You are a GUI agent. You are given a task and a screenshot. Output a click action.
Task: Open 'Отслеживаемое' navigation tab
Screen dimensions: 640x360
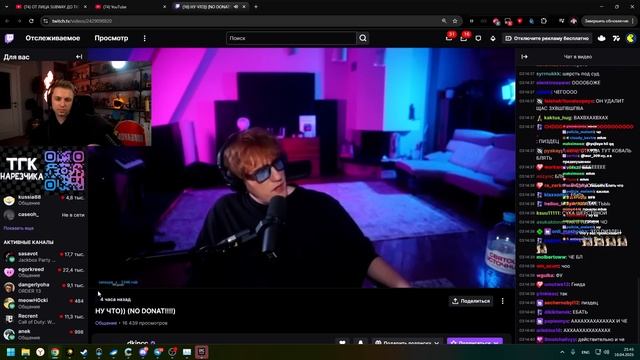point(53,38)
